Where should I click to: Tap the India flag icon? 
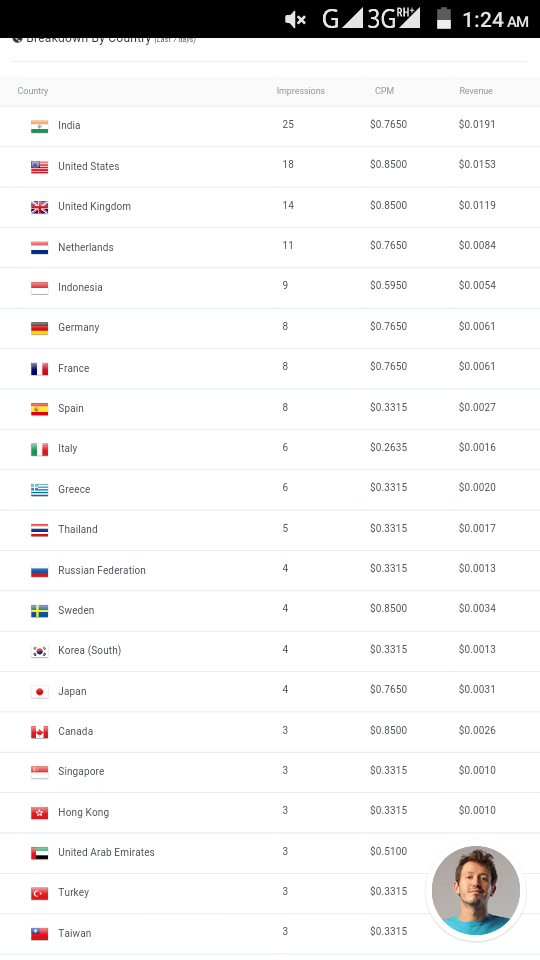[39, 126]
